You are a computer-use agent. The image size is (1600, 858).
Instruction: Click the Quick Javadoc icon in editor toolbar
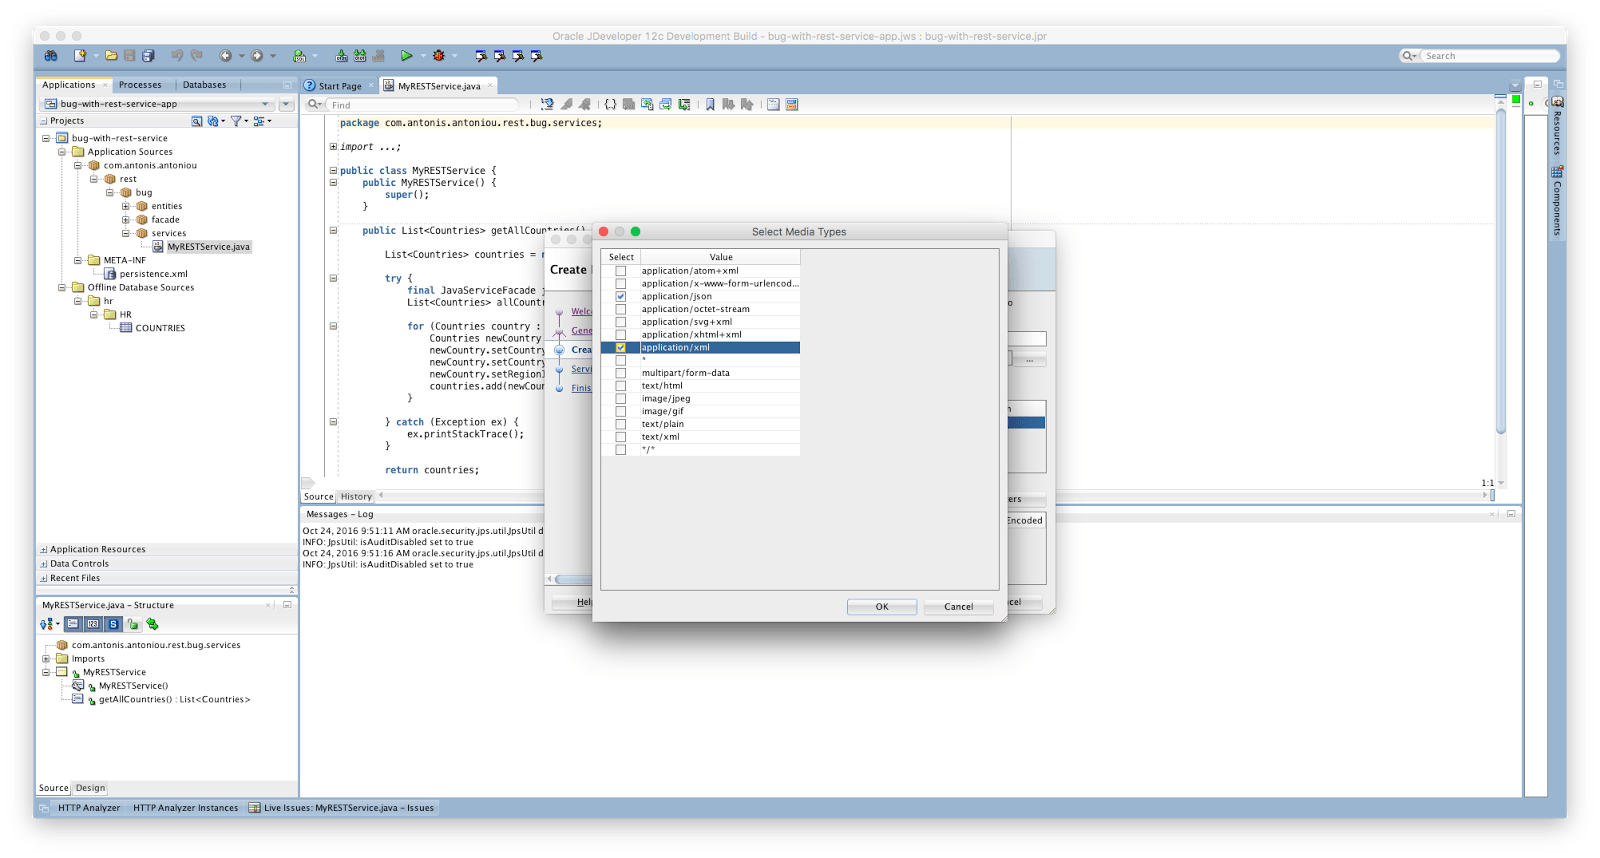(773, 104)
